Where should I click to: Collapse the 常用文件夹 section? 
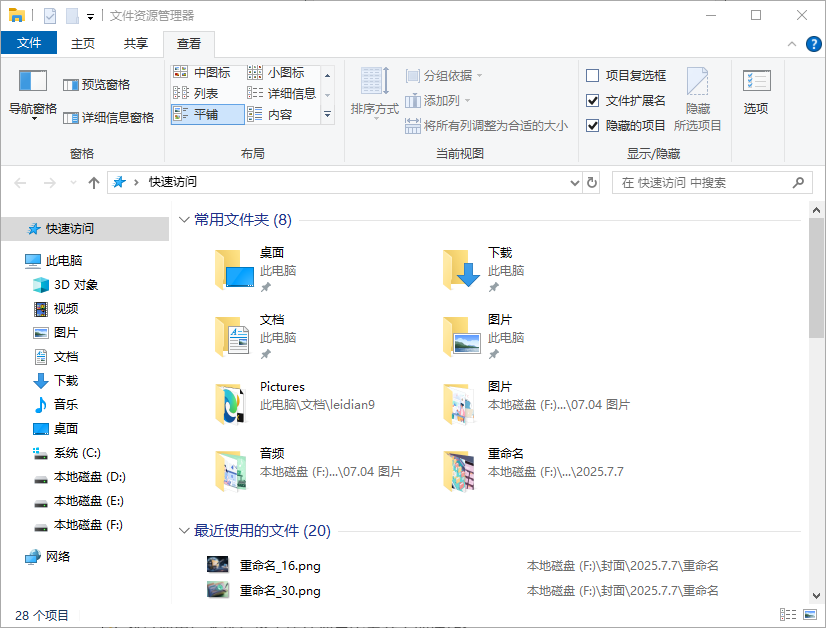pyautogui.click(x=184, y=219)
